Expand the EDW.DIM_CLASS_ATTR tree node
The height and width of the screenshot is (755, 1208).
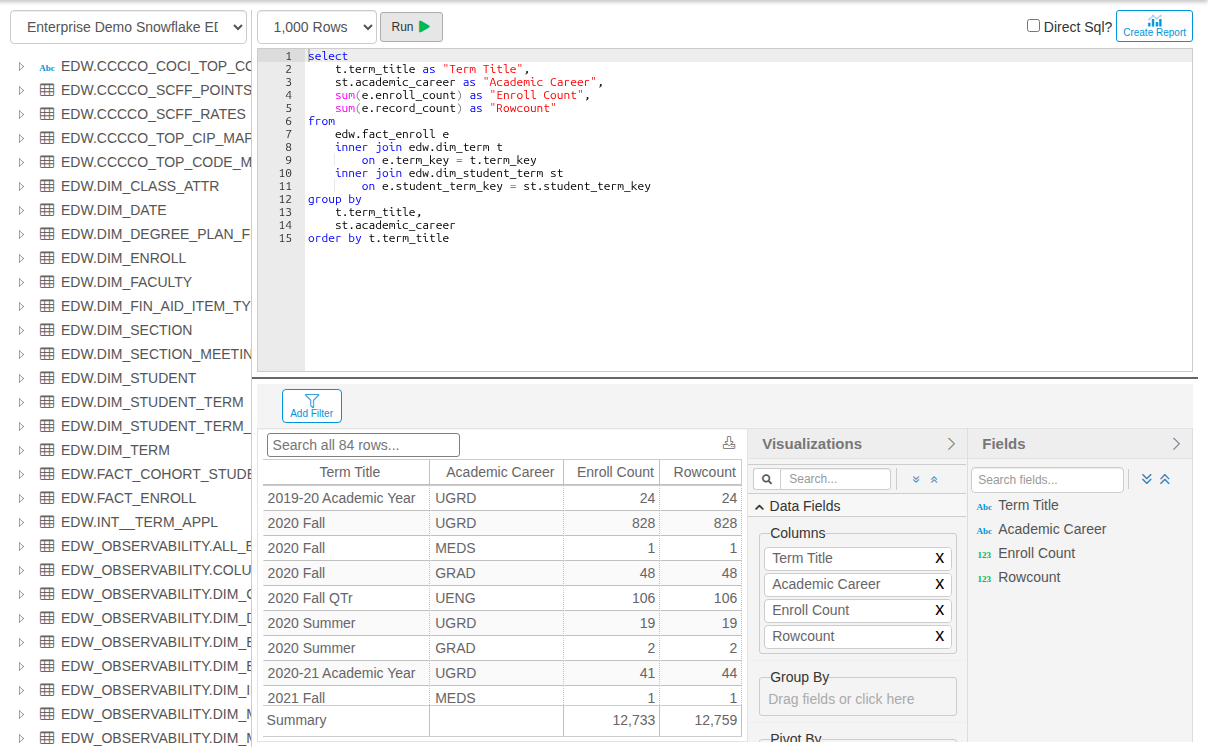tap(20, 186)
